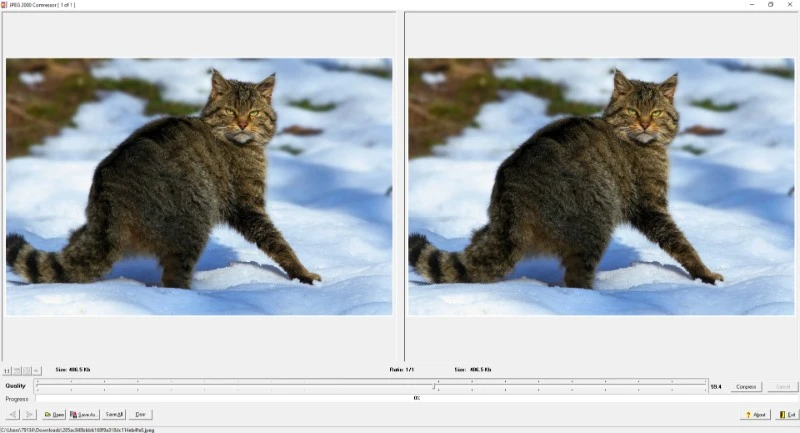Click the Exit button
Viewport: 800px width, 433px height.
(x=786, y=414)
